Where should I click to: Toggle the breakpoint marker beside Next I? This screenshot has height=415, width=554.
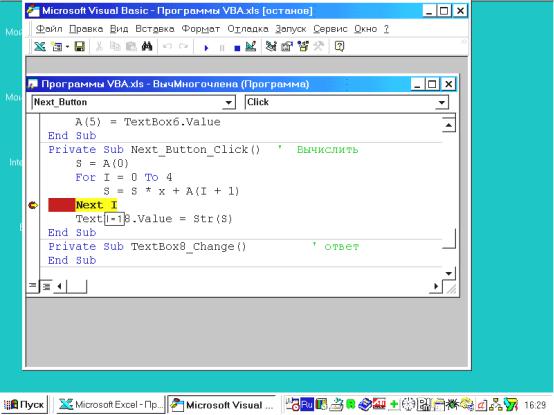click(x=33, y=205)
